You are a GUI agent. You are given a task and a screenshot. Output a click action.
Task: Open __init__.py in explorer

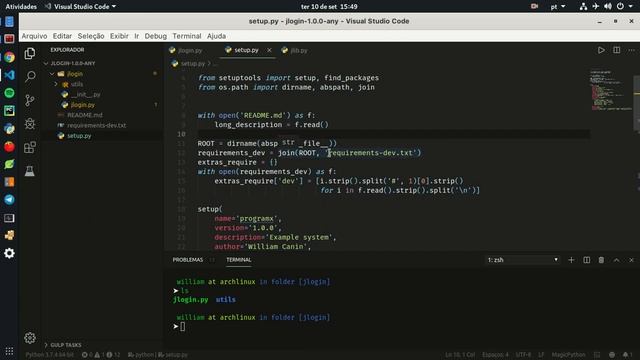click(x=86, y=94)
